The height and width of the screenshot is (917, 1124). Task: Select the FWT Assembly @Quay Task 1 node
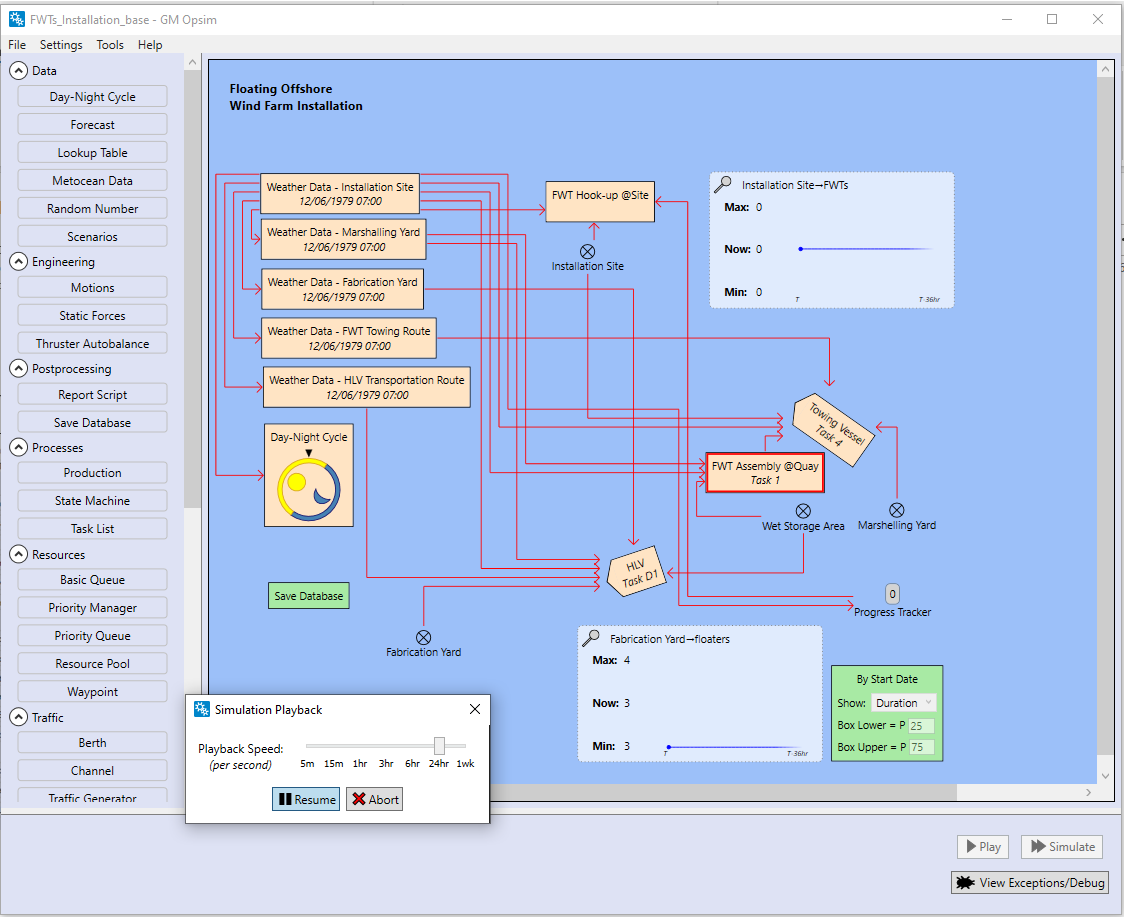point(764,472)
